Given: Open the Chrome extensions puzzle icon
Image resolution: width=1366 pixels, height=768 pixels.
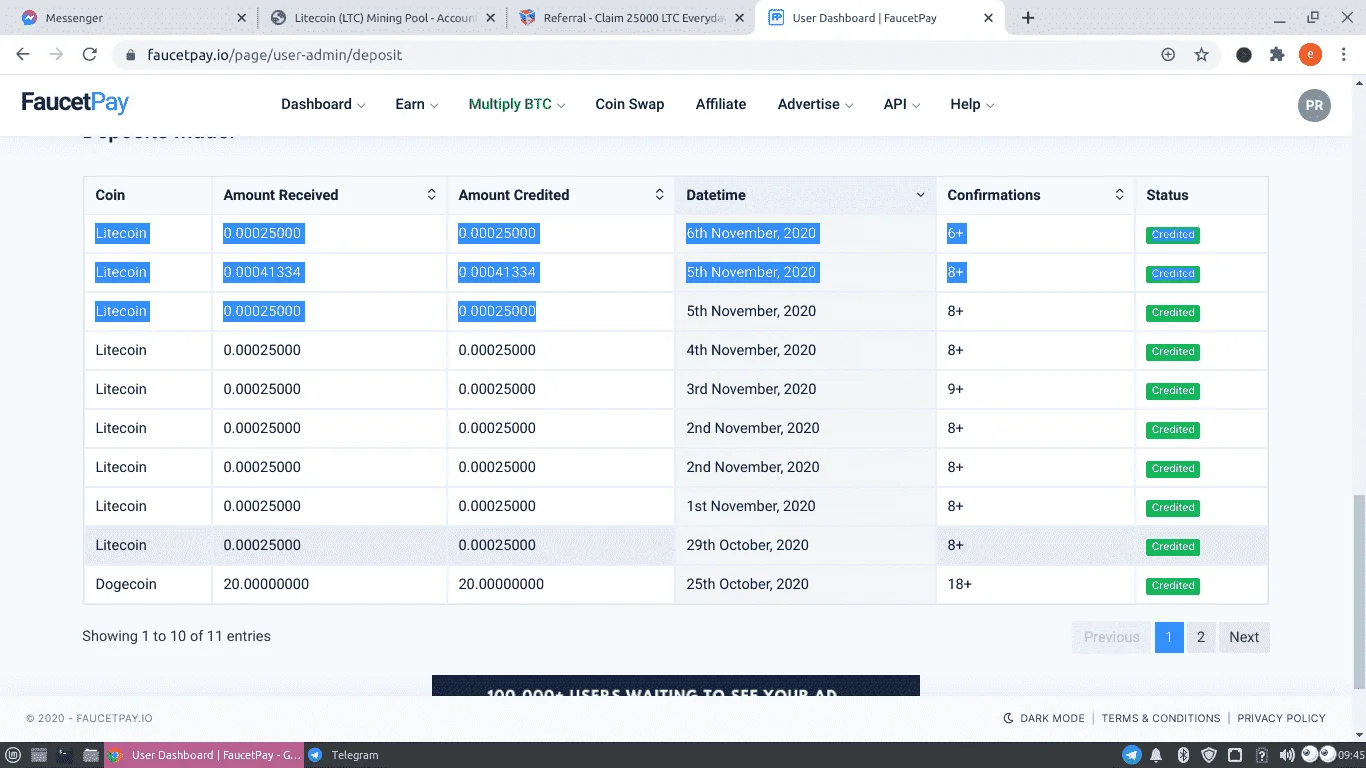Looking at the screenshot, I should [1277, 55].
